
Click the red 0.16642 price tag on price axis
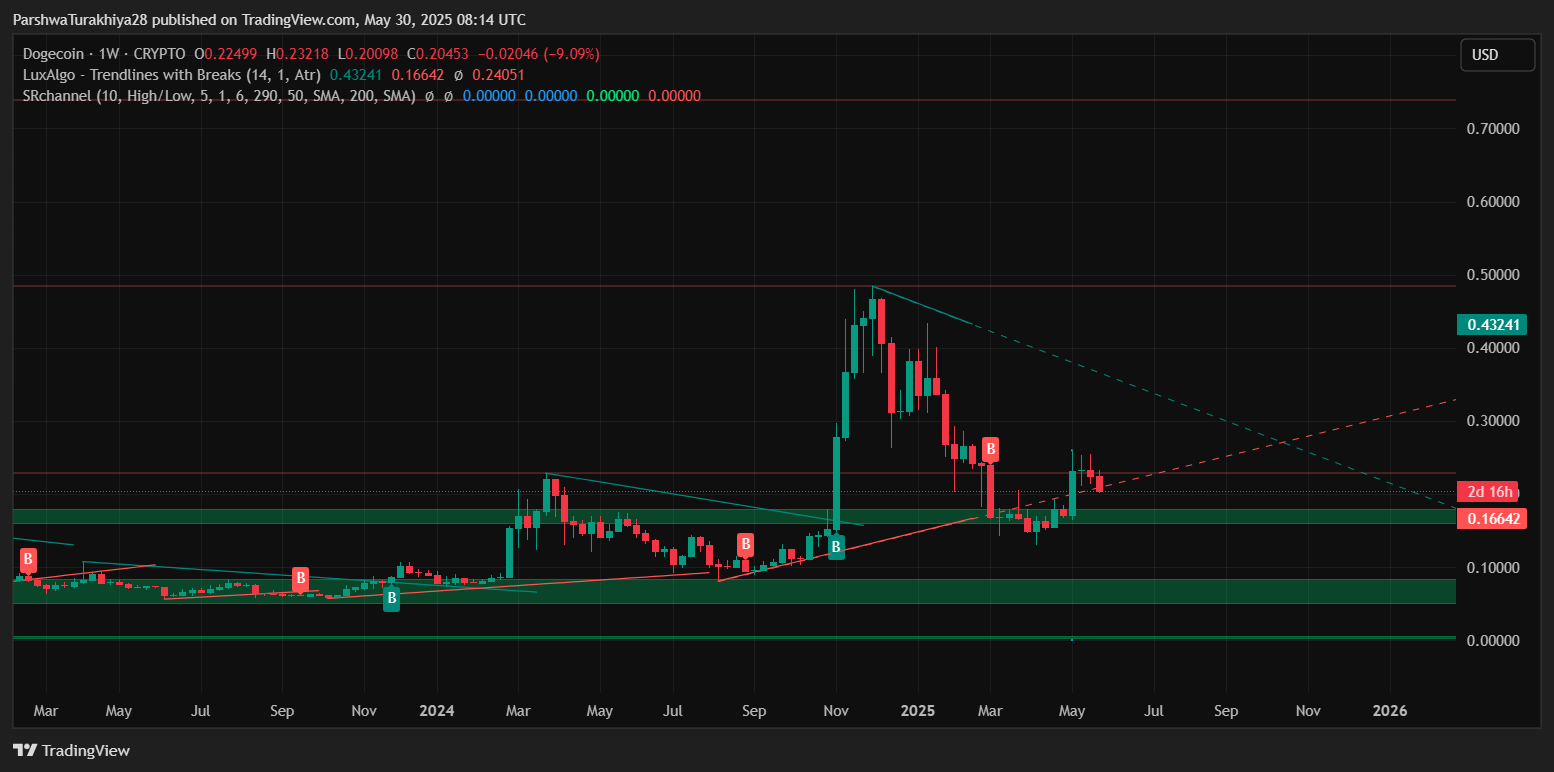pos(1493,518)
